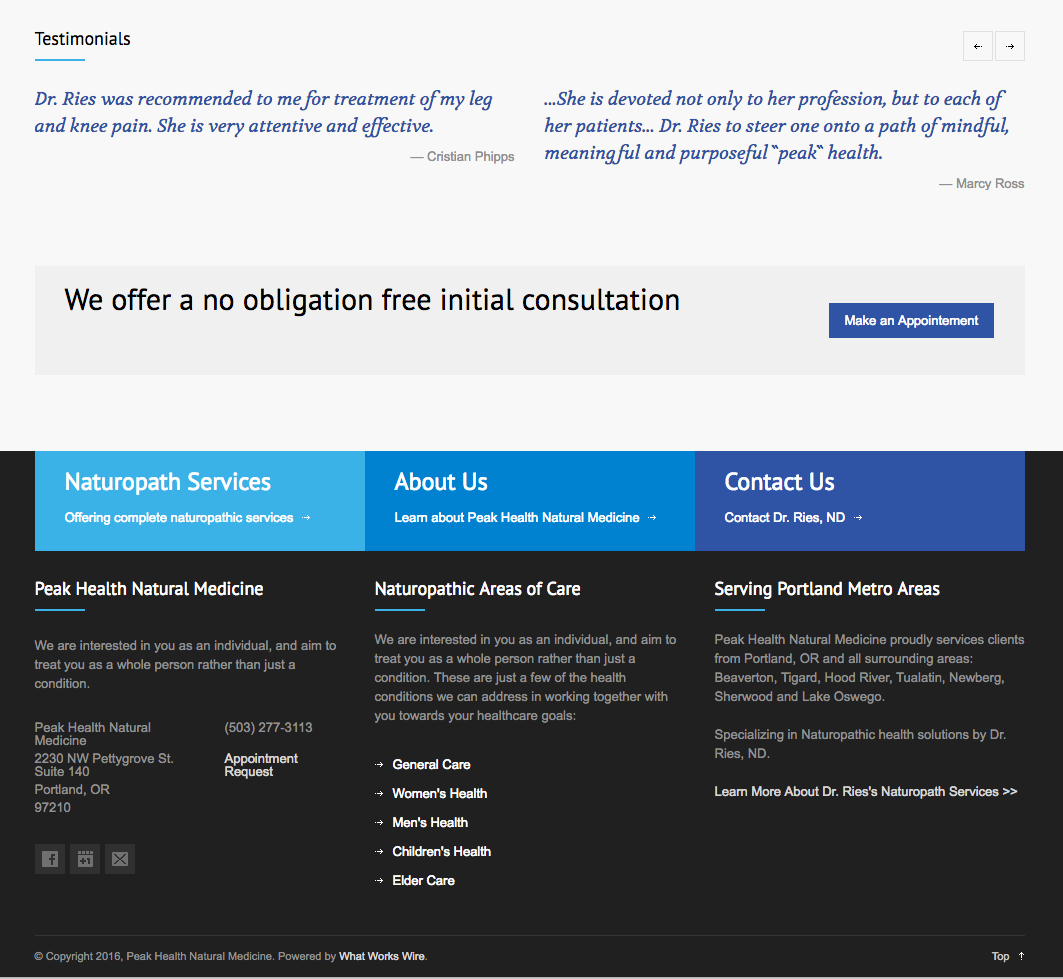Click arrow beside Elder Care
The height and width of the screenshot is (979, 1063).
[379, 881]
